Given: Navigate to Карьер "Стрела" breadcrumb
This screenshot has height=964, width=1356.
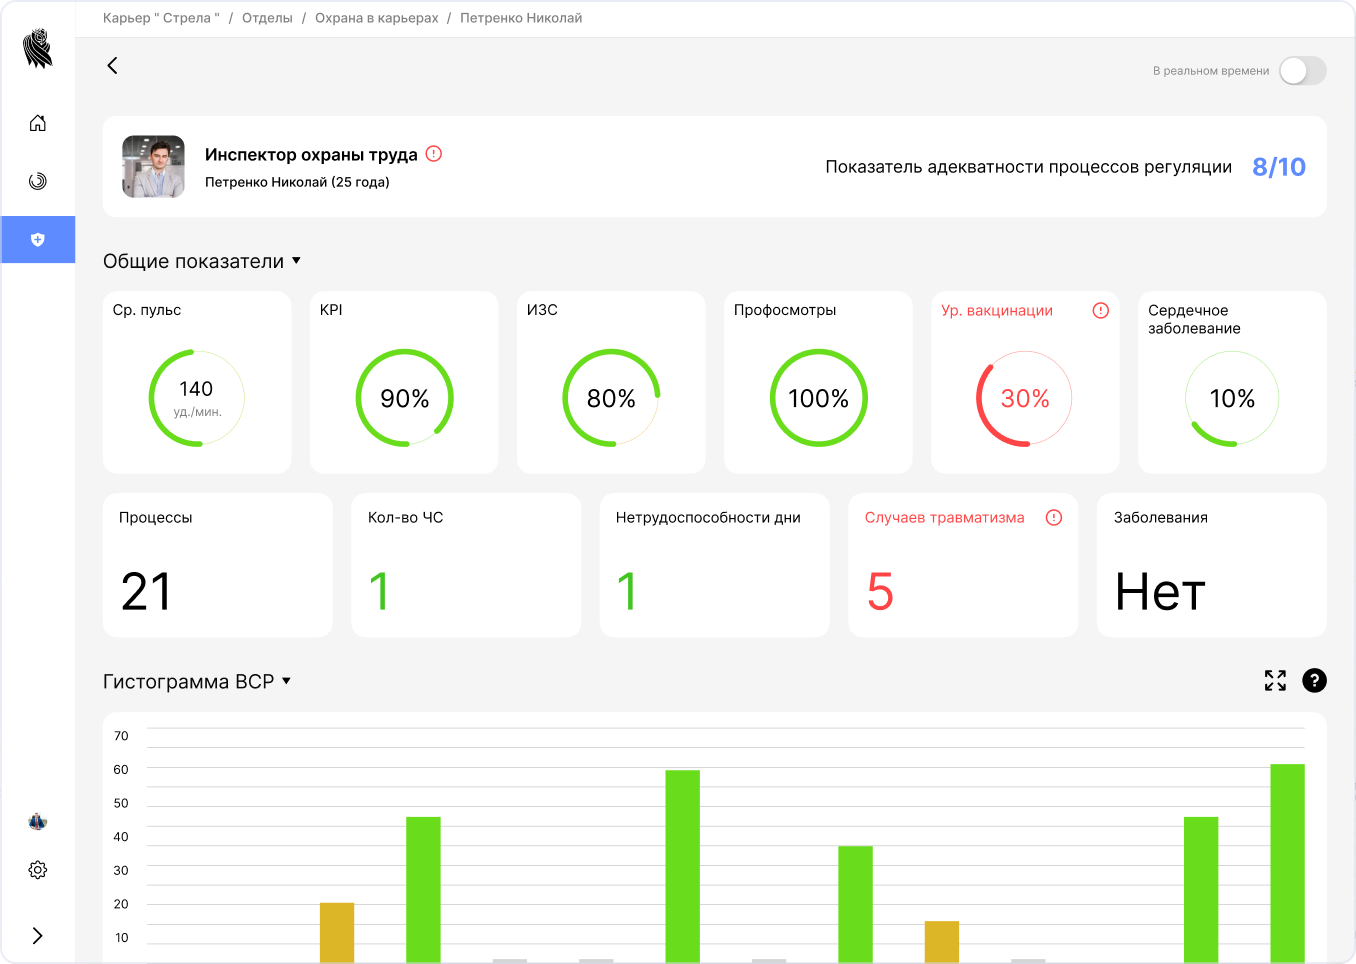Looking at the screenshot, I should coord(161,18).
